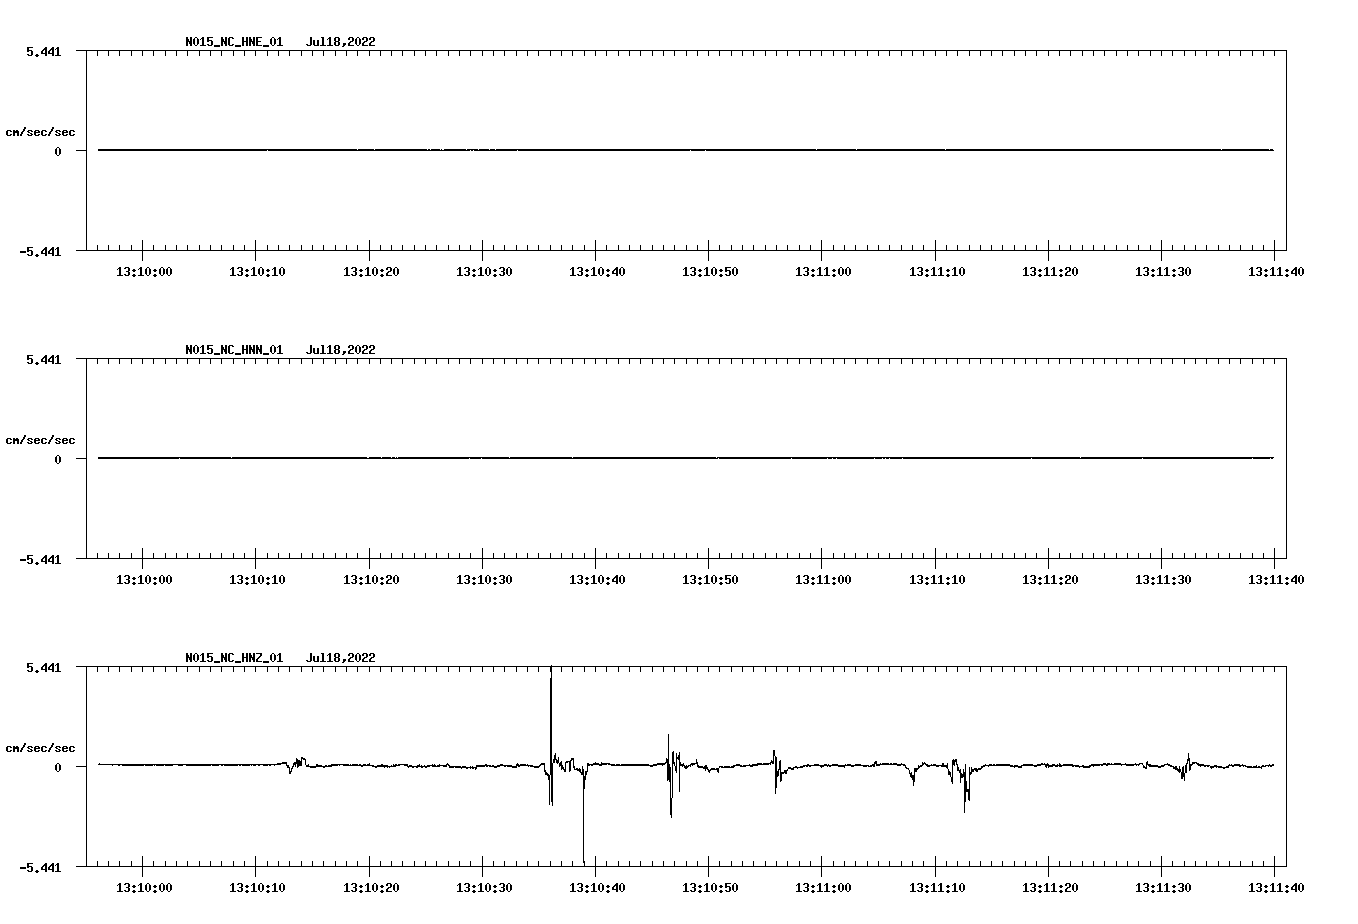Click the N015_NC_HNE_01 channel title
This screenshot has height=924, width=1358.
pyautogui.click(x=234, y=42)
